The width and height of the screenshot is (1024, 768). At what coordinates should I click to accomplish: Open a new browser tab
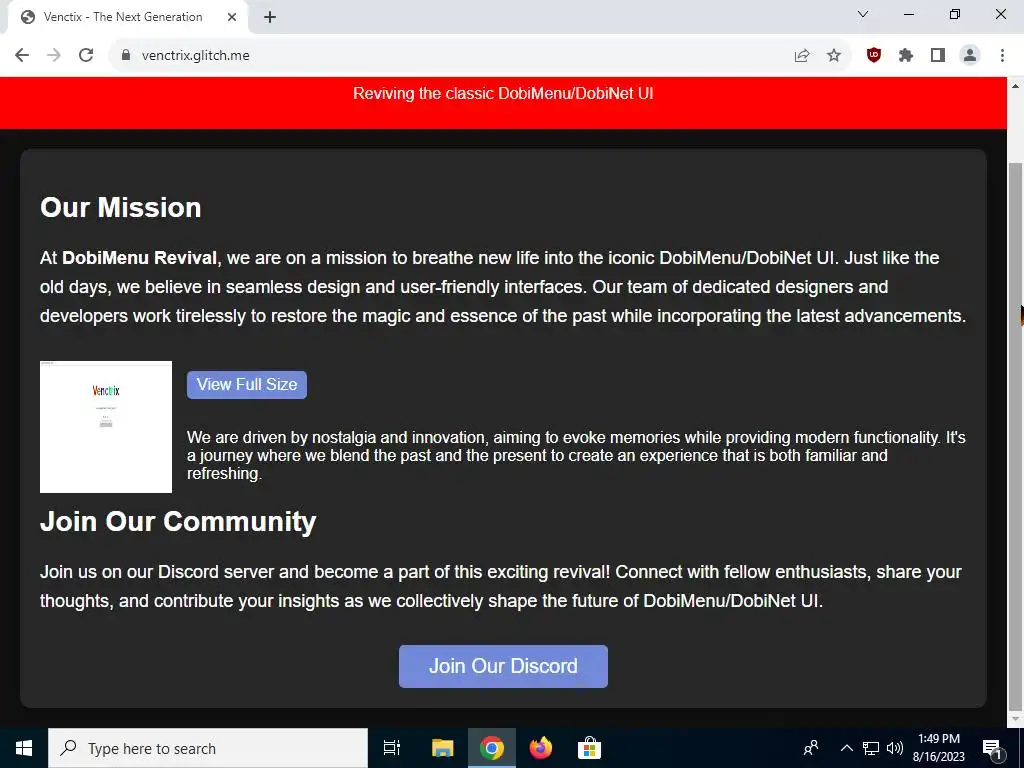pyautogui.click(x=270, y=17)
